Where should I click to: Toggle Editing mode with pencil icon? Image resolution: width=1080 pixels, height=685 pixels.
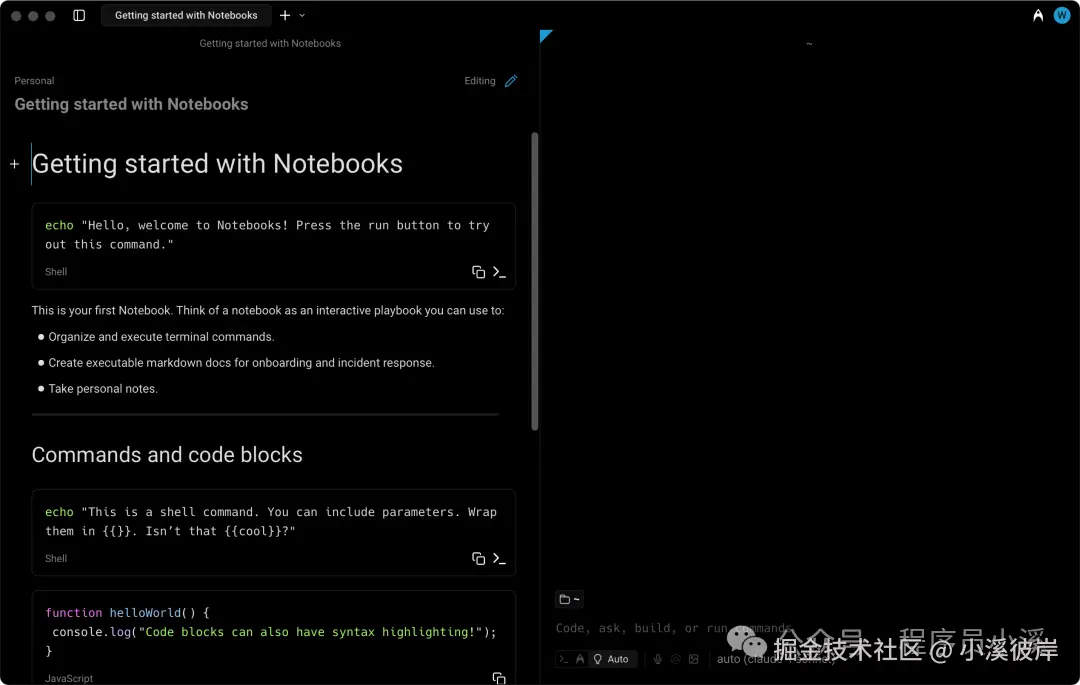pyautogui.click(x=510, y=81)
